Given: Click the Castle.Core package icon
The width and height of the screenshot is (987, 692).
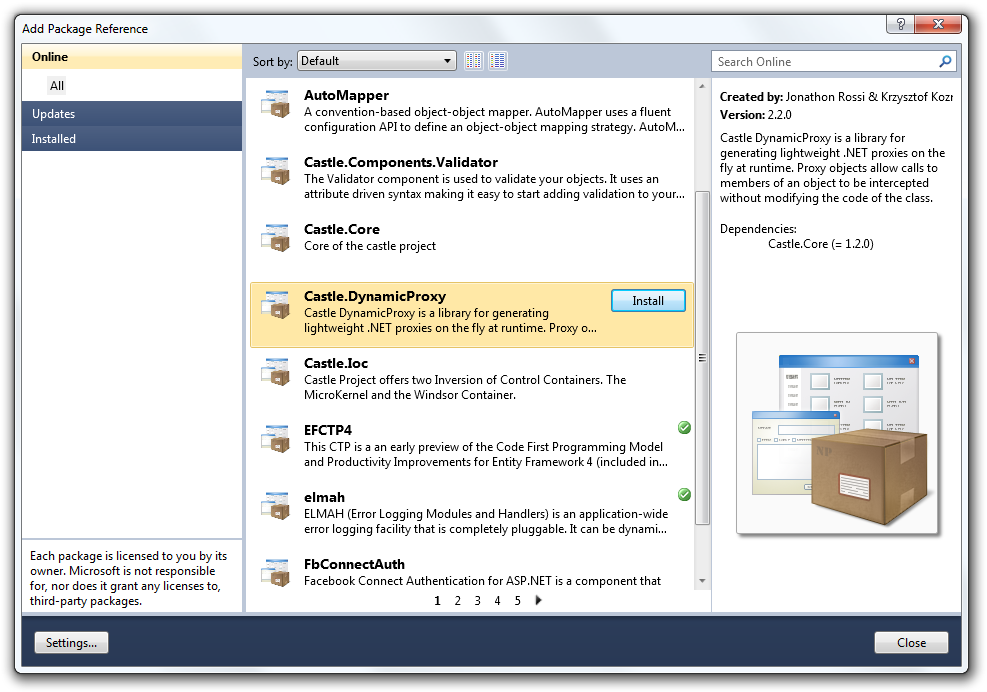Looking at the screenshot, I should pyautogui.click(x=275, y=238).
